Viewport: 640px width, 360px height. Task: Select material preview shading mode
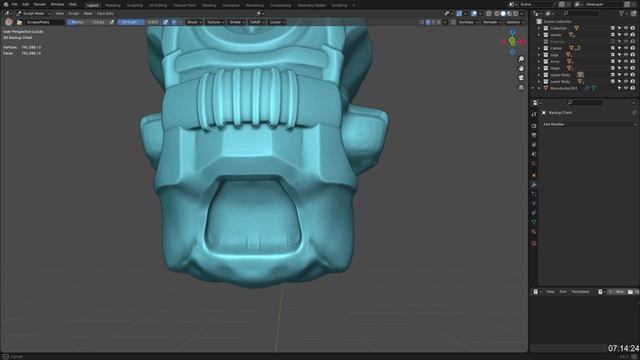click(x=509, y=13)
